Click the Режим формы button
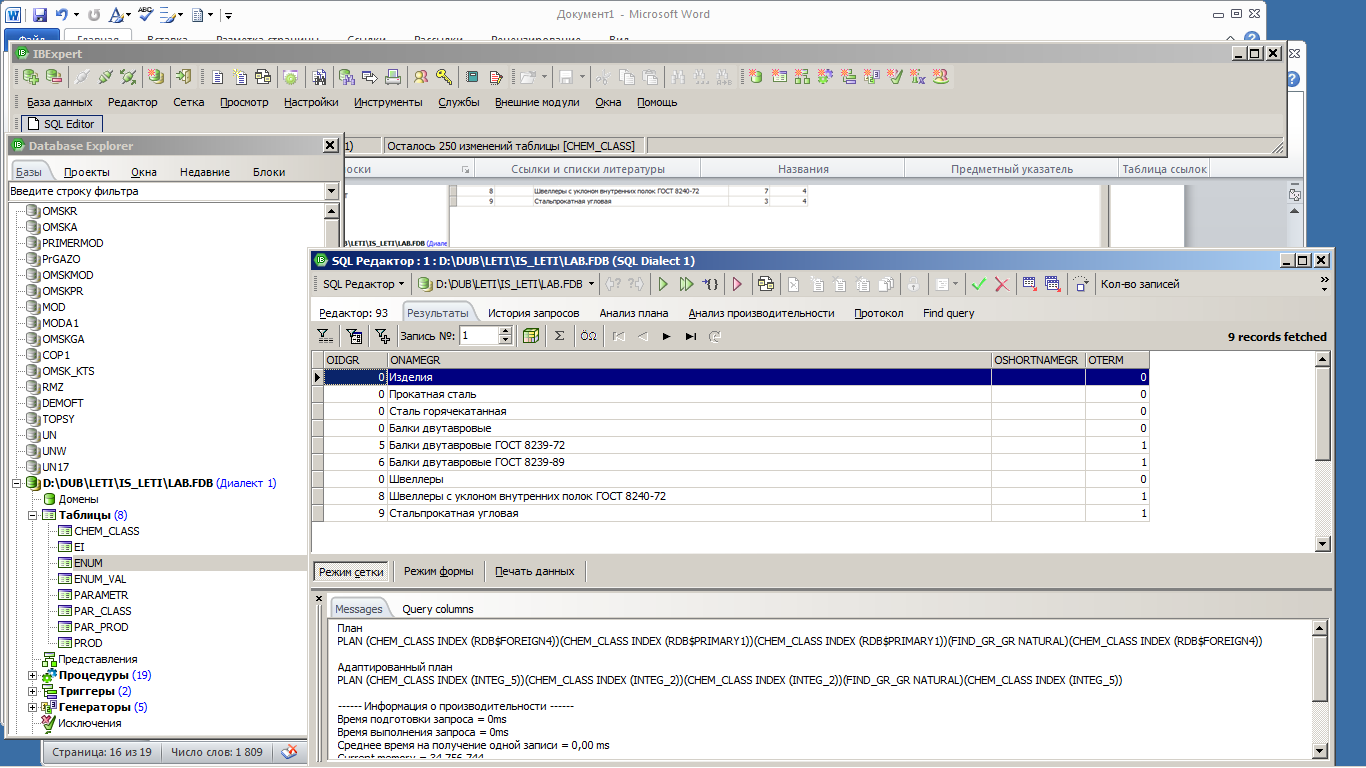 [x=439, y=571]
